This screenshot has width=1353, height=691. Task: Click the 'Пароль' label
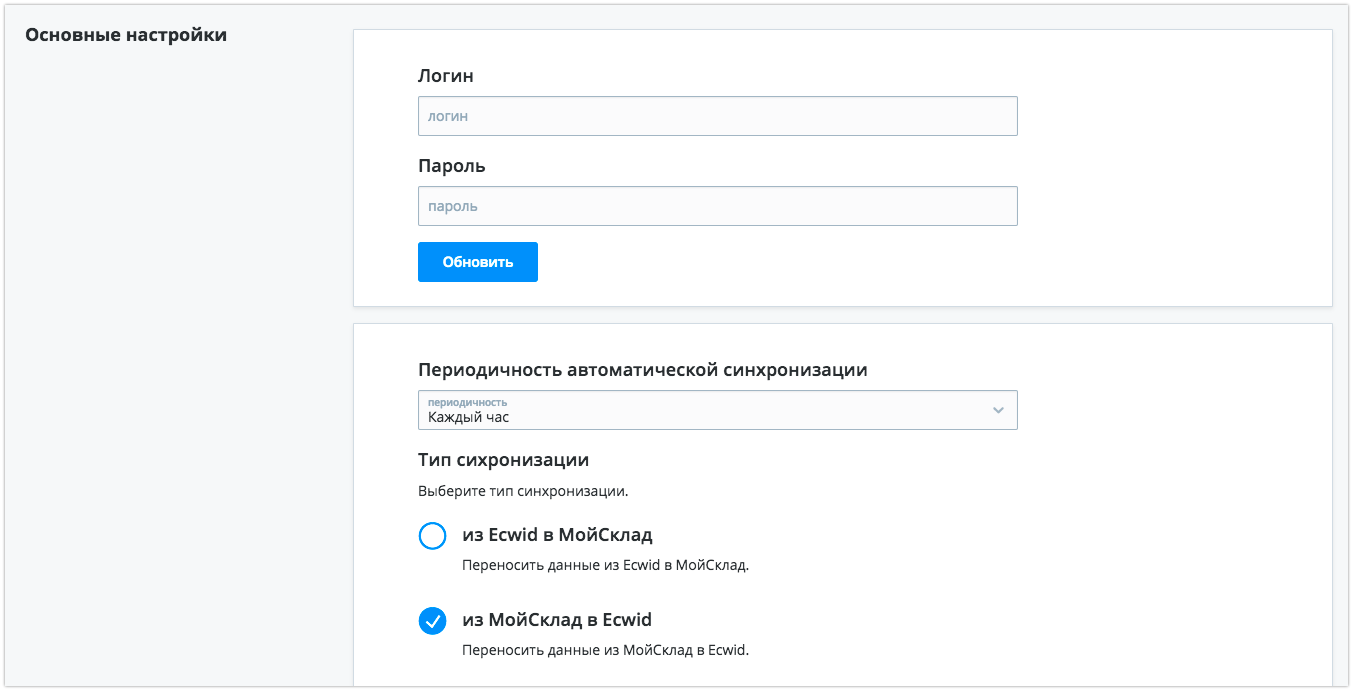(452, 166)
